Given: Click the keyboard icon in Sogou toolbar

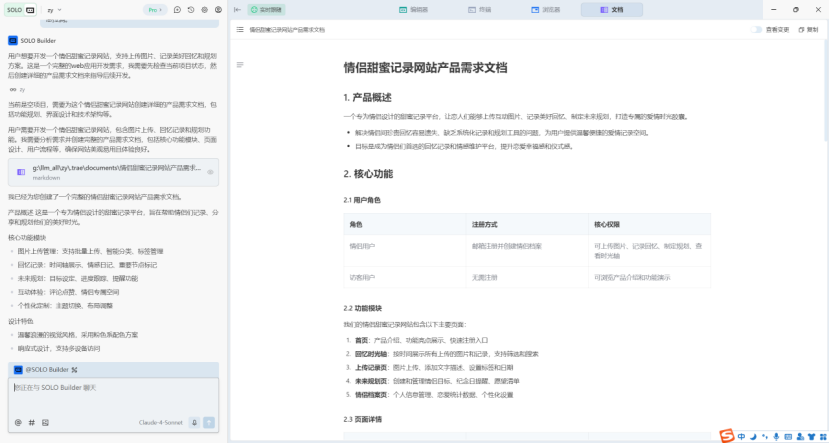Looking at the screenshot, I should tap(788, 437).
